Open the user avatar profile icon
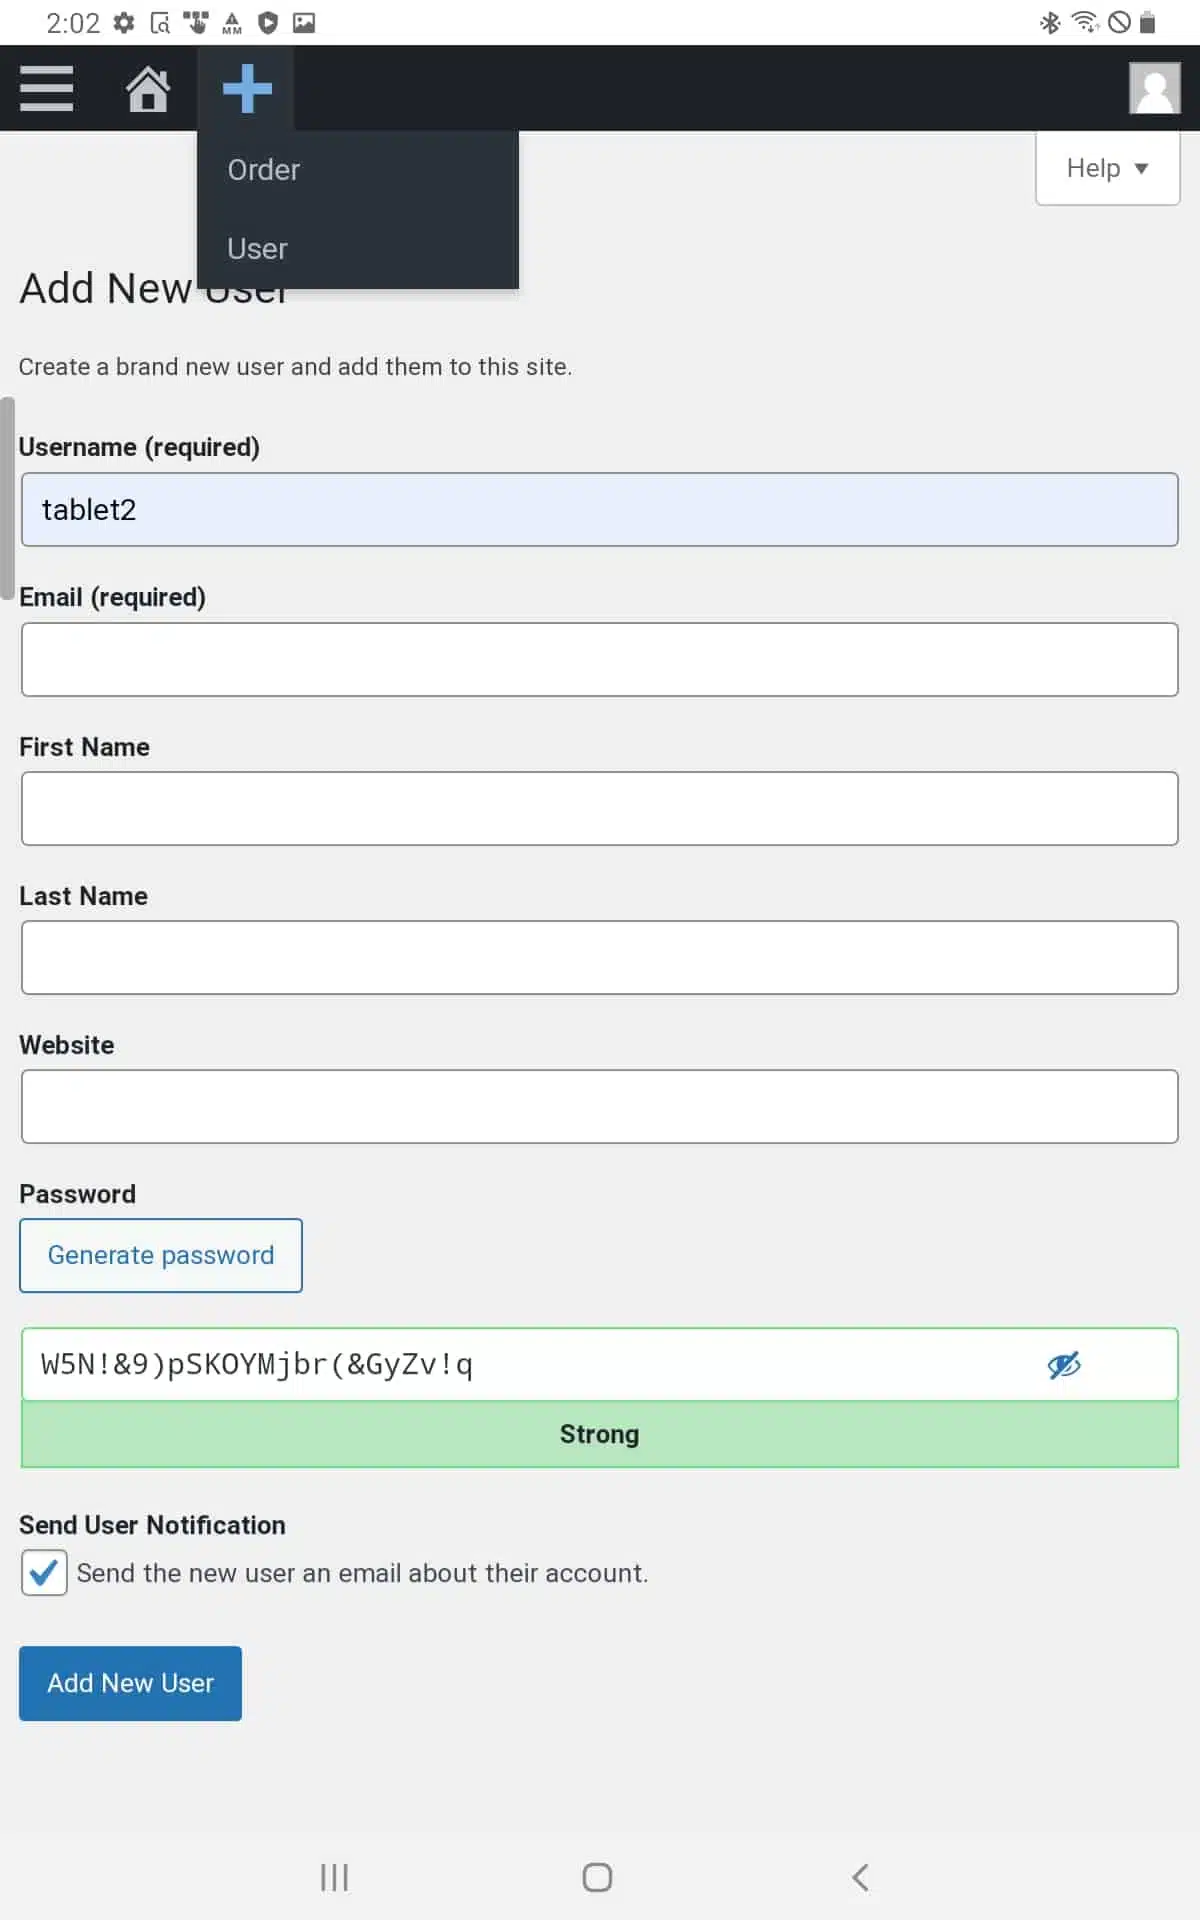The height and width of the screenshot is (1920, 1200). click(x=1154, y=88)
